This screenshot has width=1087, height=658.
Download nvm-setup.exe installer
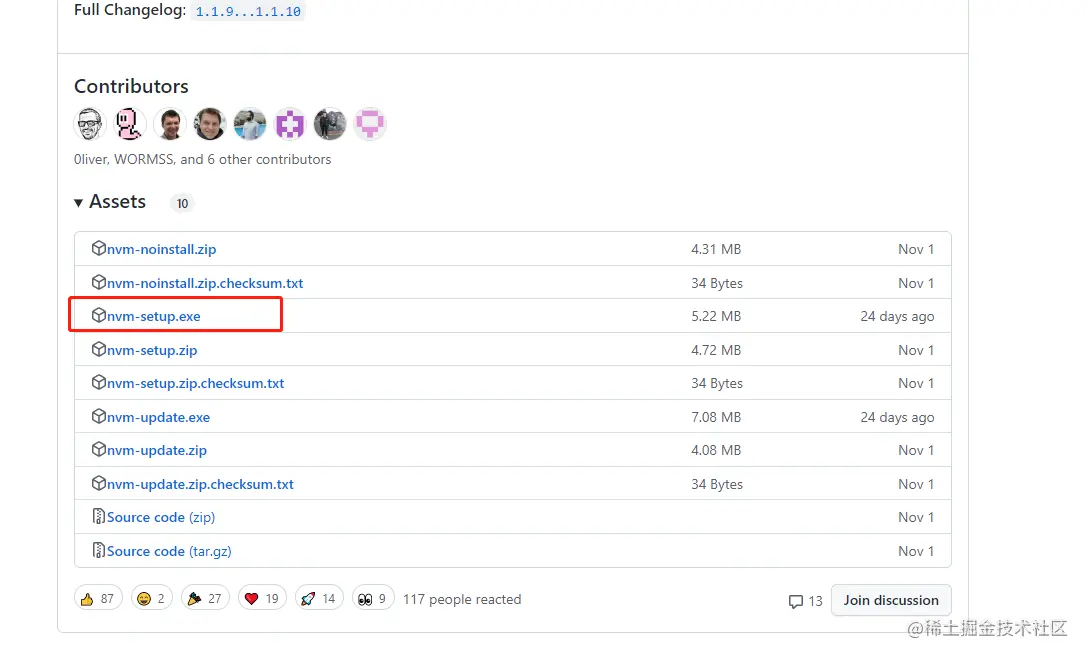(x=154, y=317)
